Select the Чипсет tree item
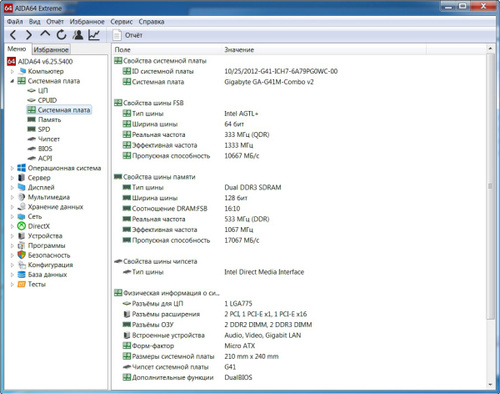This screenshot has height=394, width=500. coord(49,139)
